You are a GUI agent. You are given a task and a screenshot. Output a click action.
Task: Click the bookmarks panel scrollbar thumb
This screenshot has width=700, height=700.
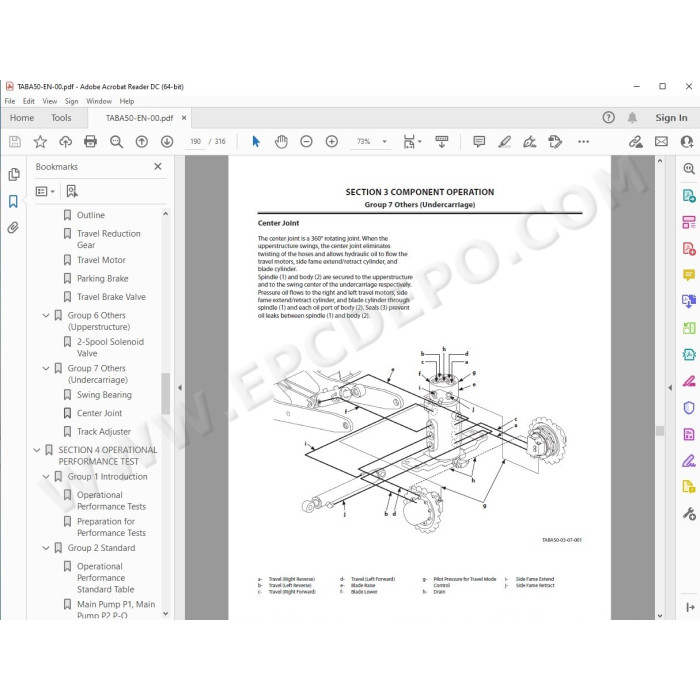166,394
